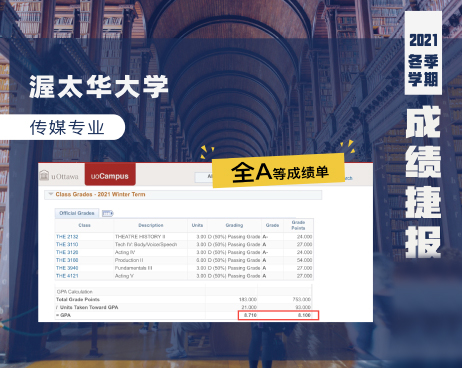Click the grade A- in THEATRE HISTORY II row
This screenshot has width=462, height=368.
click(265, 237)
